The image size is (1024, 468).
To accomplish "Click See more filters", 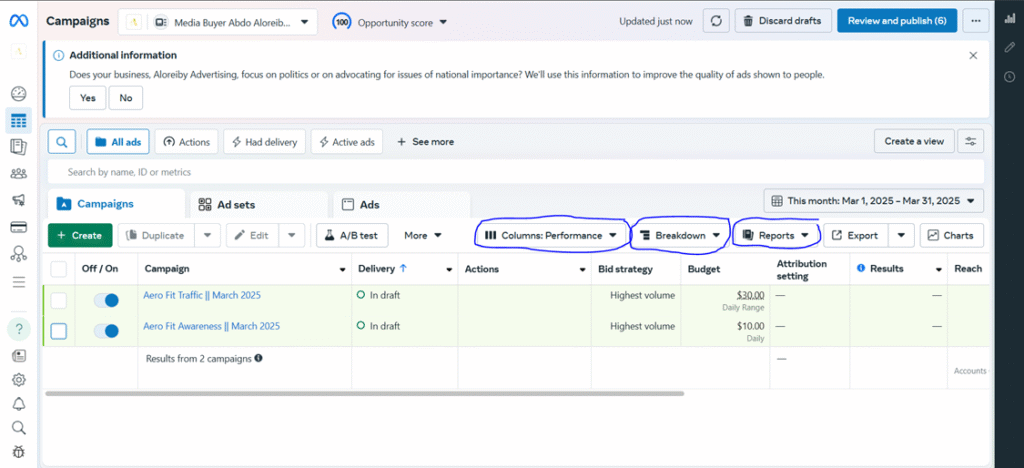I will point(425,142).
